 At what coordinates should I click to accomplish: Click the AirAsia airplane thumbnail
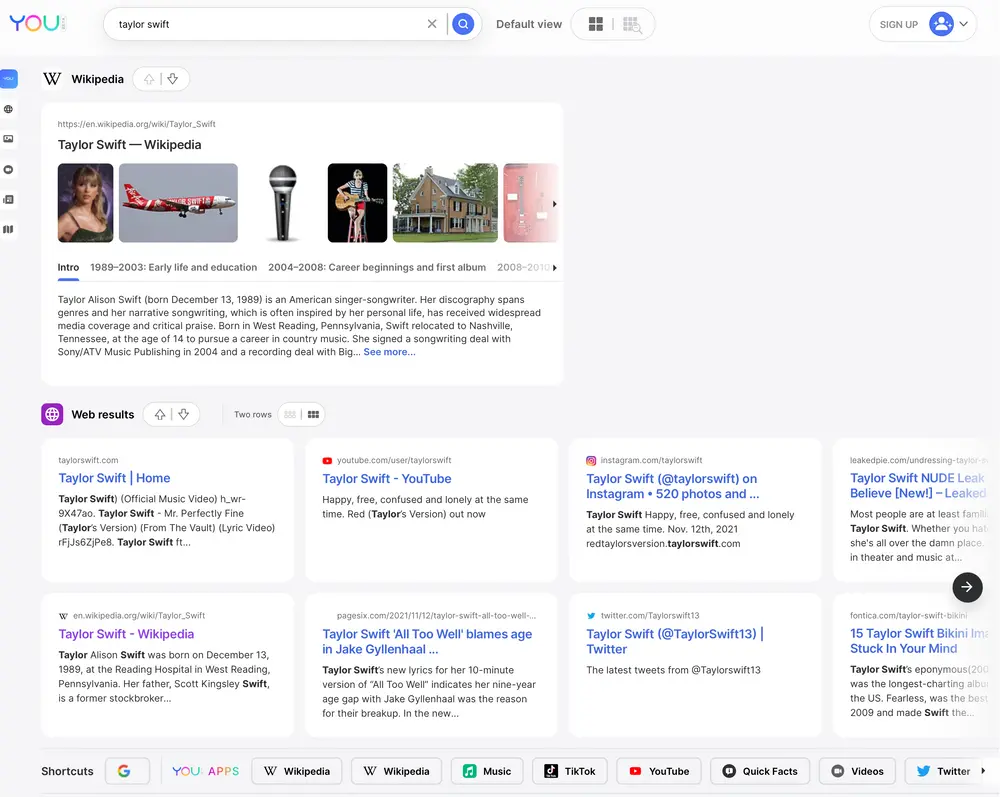(178, 203)
